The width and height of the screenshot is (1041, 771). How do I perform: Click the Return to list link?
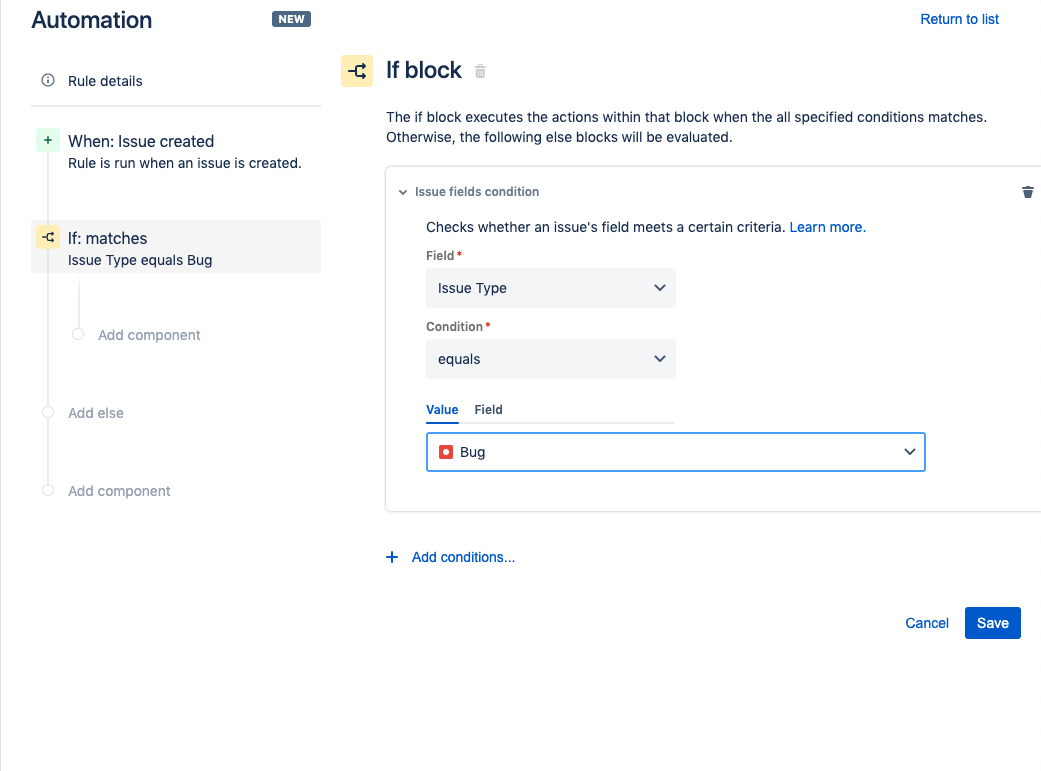959,19
